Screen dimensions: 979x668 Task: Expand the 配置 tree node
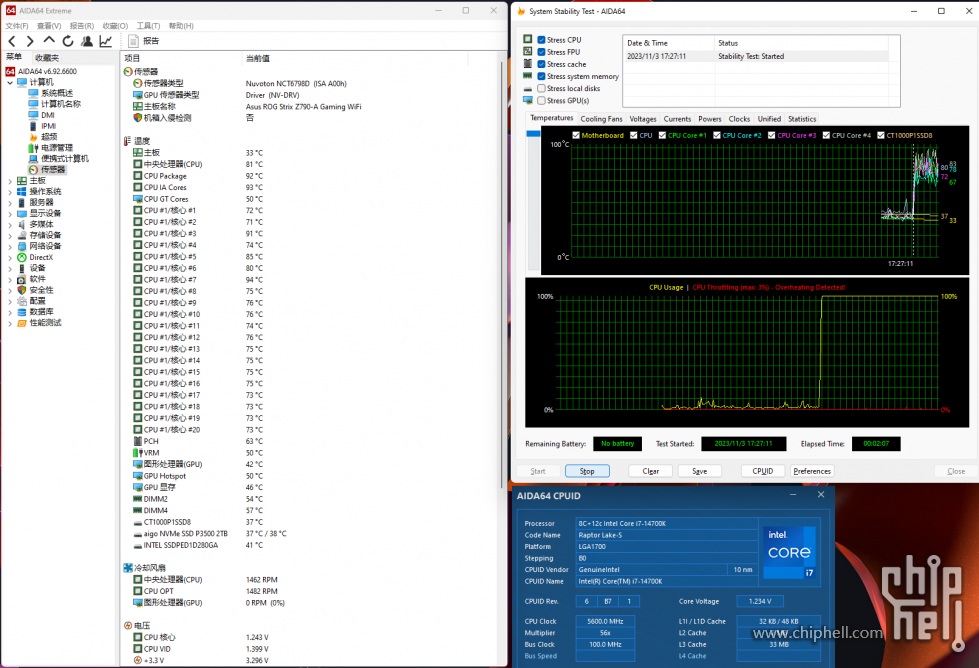[x=10, y=301]
